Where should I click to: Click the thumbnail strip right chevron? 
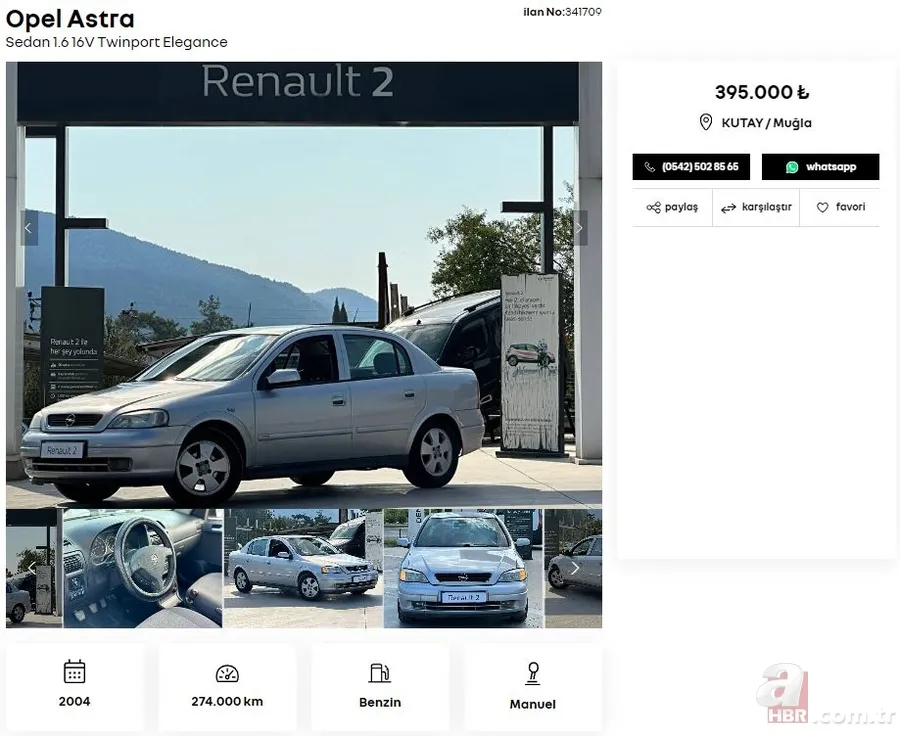coord(574,568)
